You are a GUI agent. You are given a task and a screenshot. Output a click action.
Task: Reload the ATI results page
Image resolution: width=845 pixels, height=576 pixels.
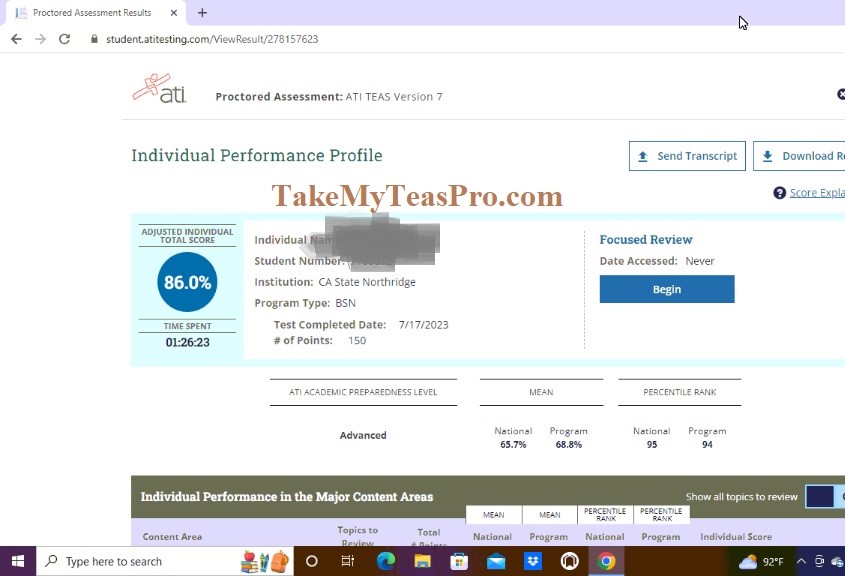tap(65, 39)
